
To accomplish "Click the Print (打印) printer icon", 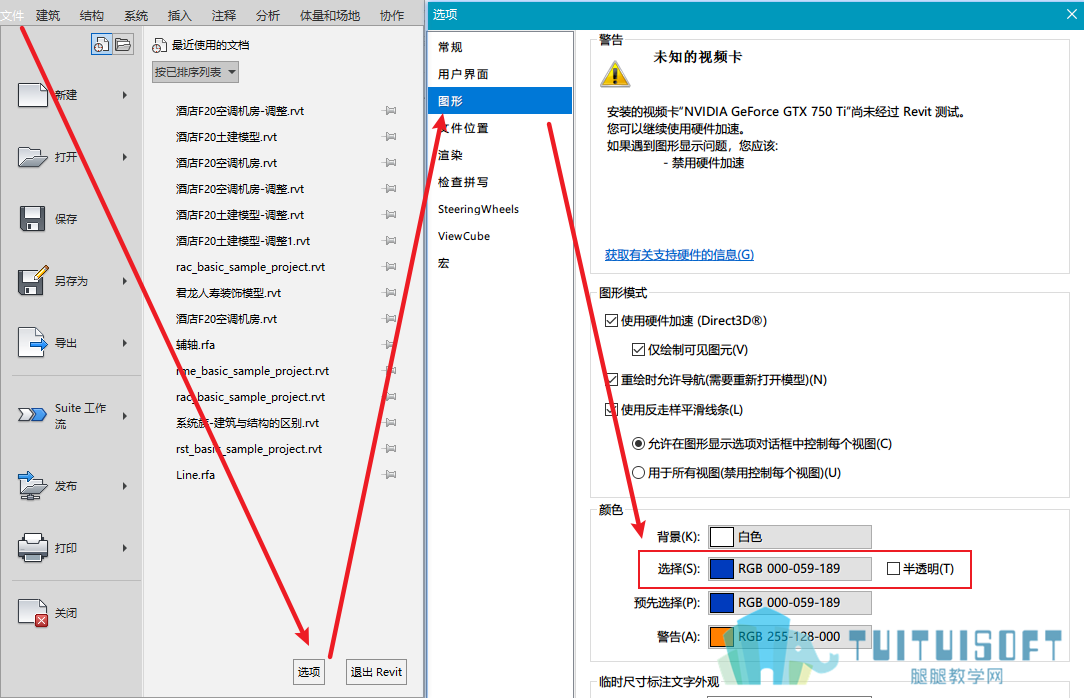I will [32, 547].
